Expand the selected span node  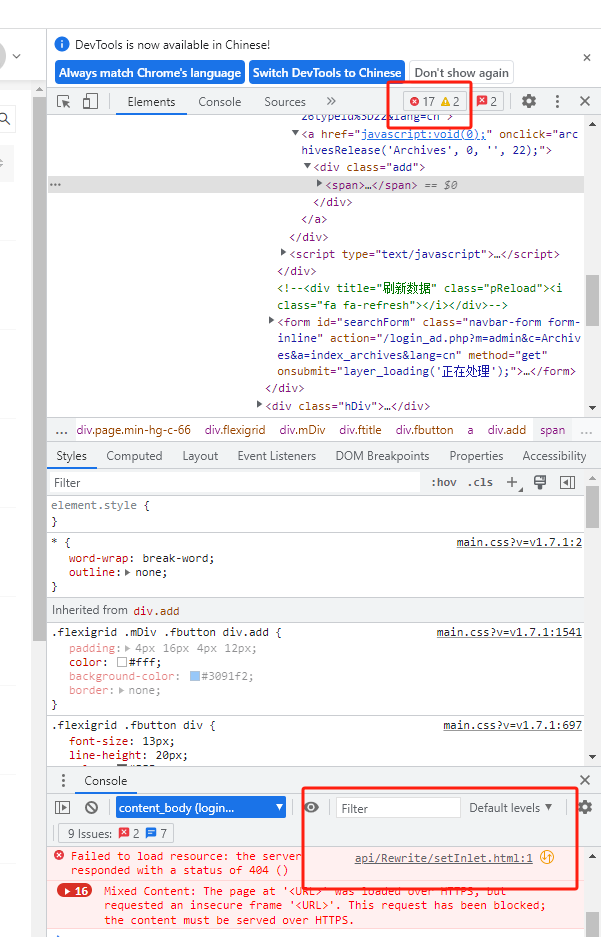click(320, 183)
